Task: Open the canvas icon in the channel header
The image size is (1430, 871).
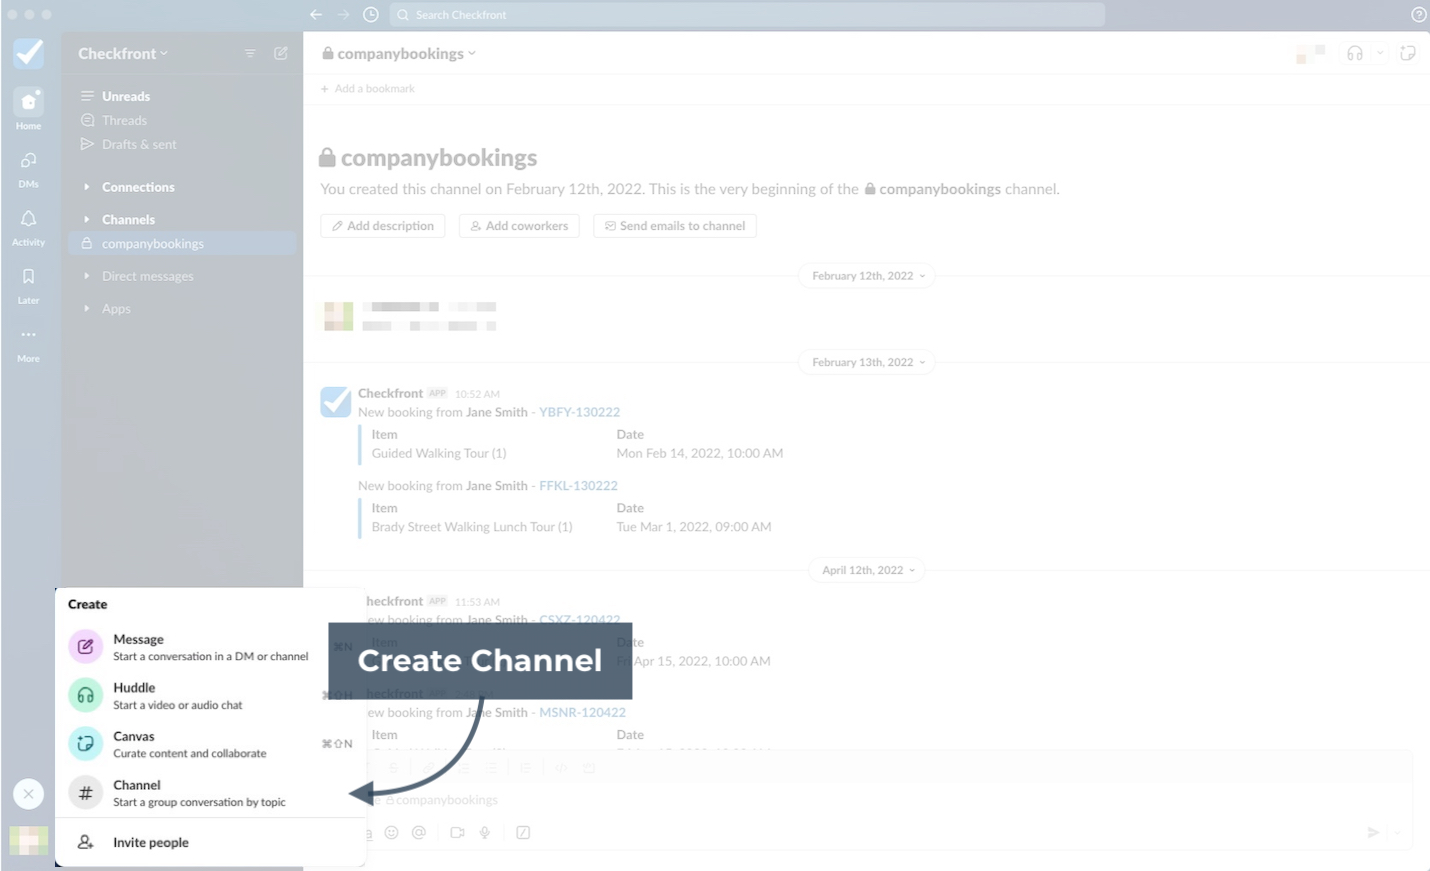Action: pos(1408,53)
